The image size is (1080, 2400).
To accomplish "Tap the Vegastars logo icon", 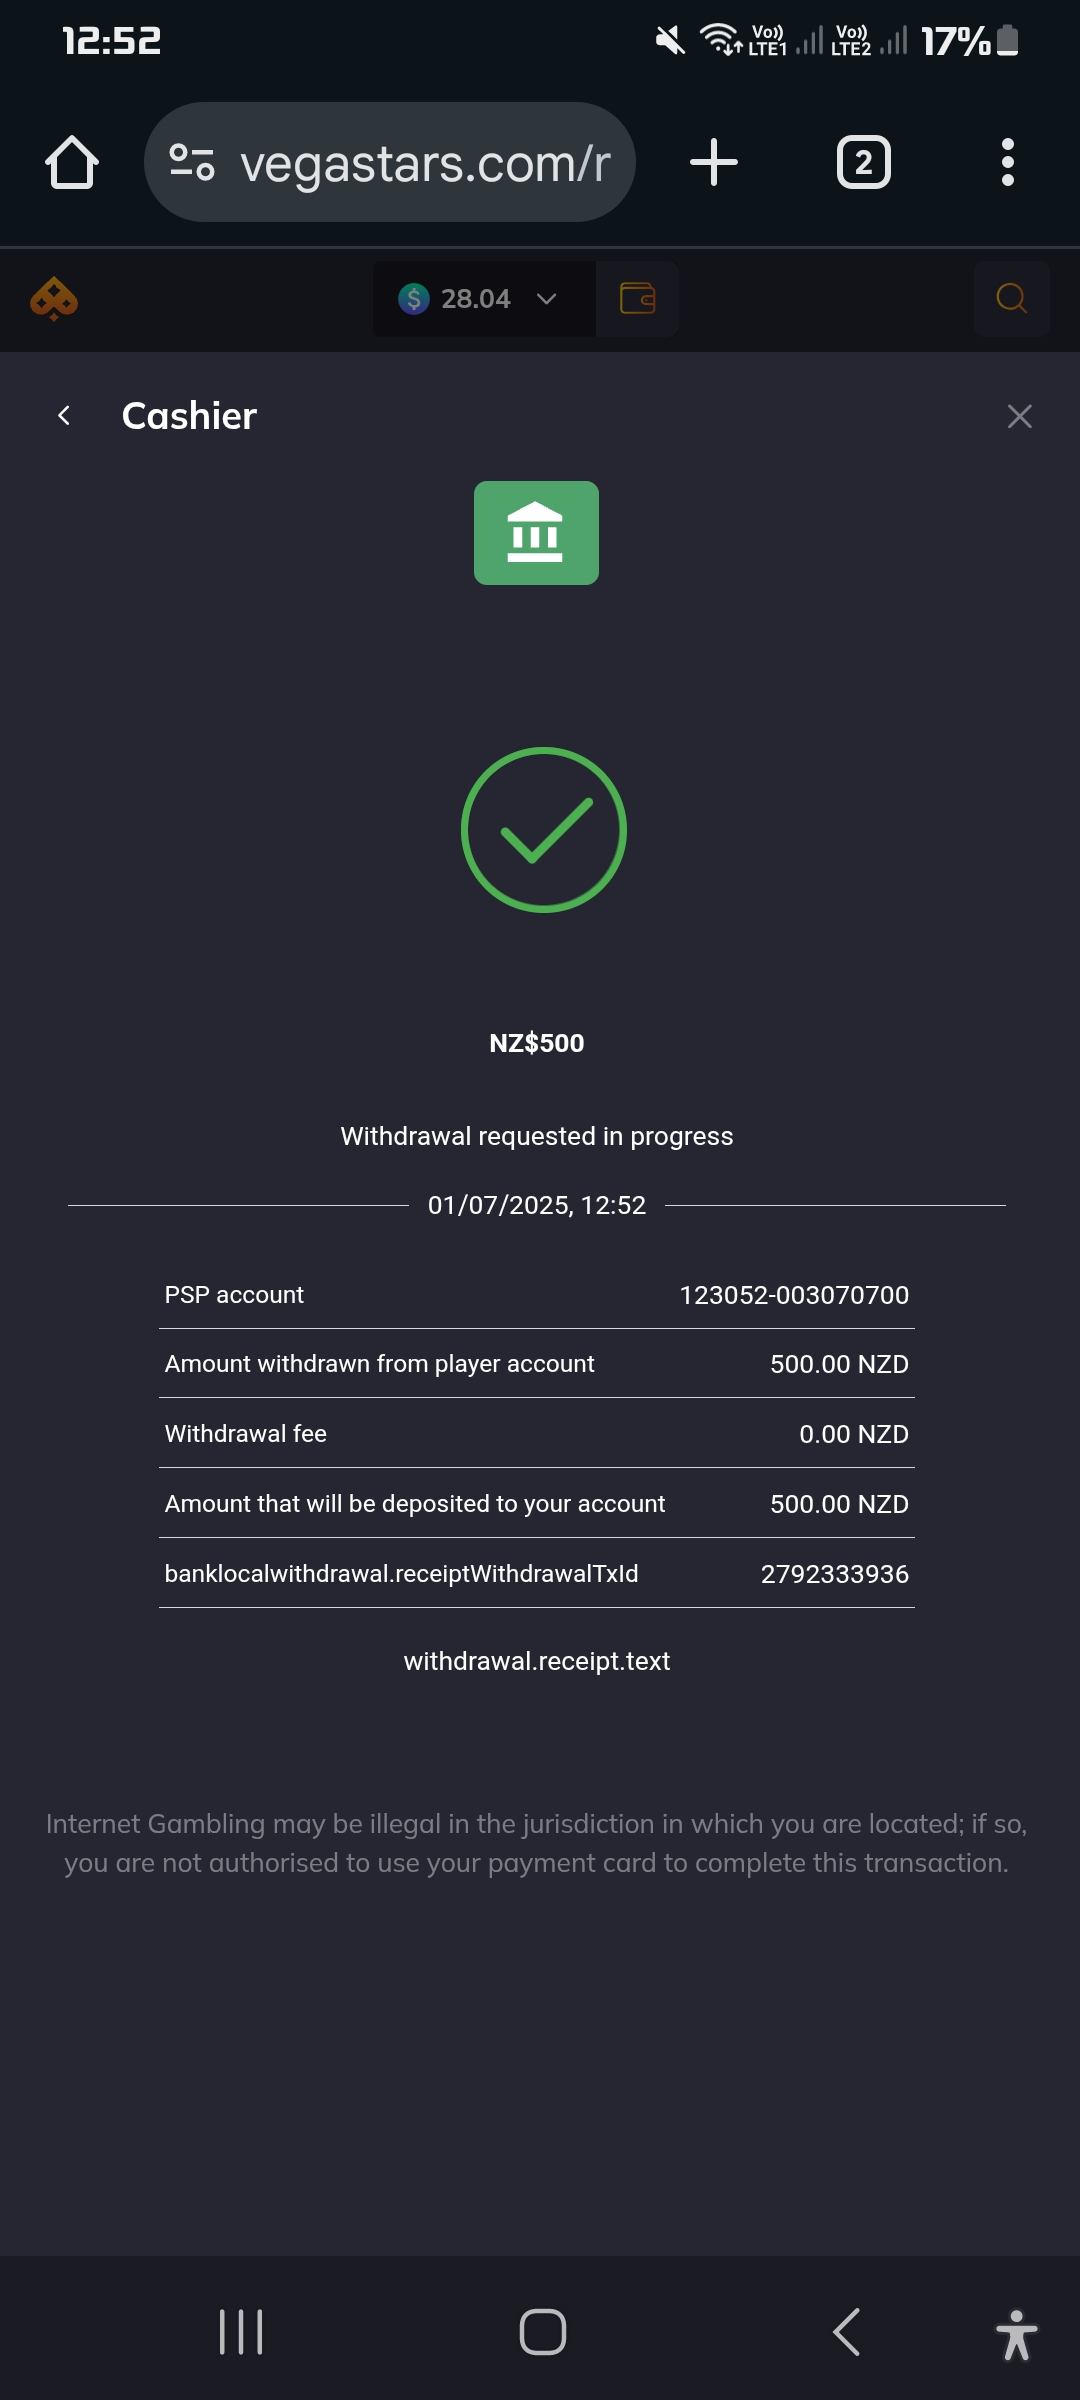I will tap(54, 299).
